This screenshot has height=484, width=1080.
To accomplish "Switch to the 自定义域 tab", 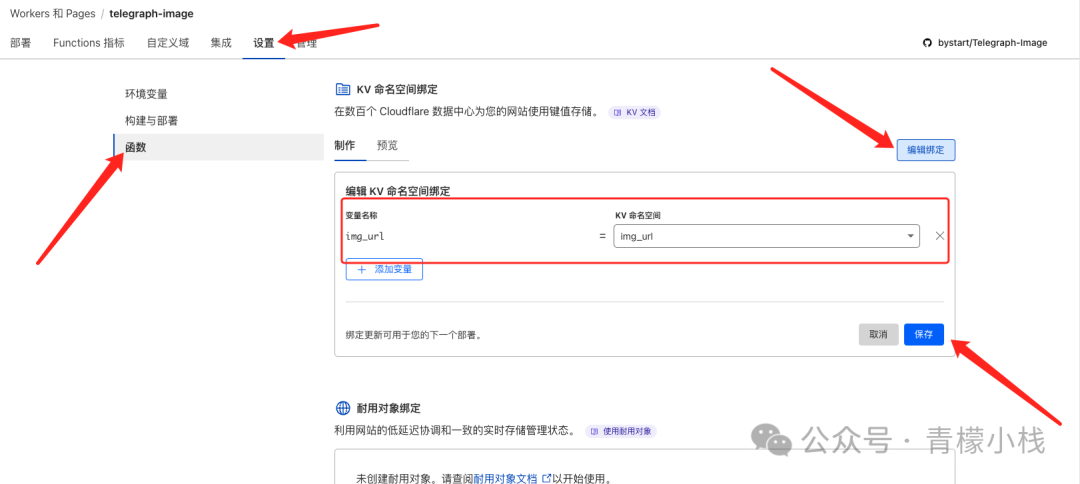I will 167,43.
